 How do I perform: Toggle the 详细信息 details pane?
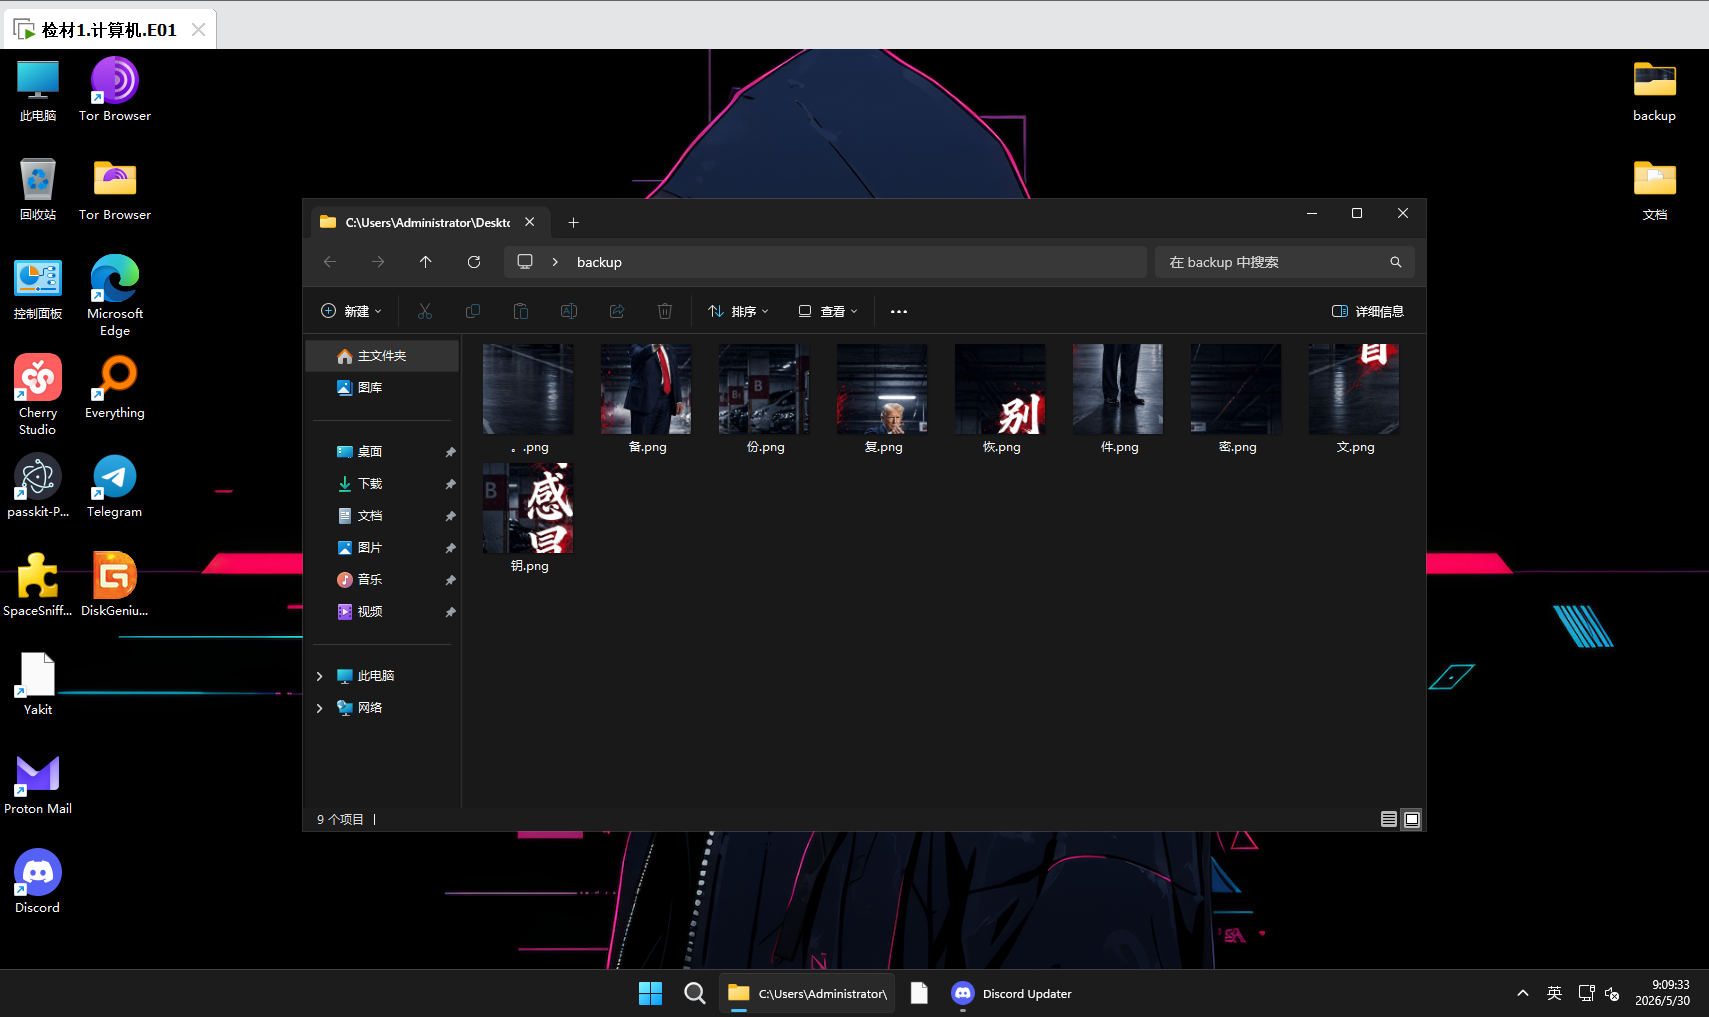click(1368, 311)
